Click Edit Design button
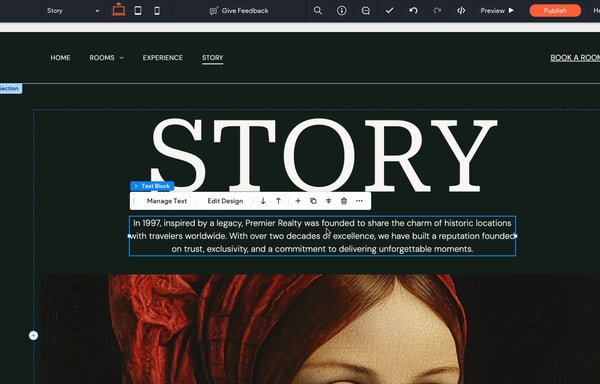600x384 pixels. click(x=225, y=201)
